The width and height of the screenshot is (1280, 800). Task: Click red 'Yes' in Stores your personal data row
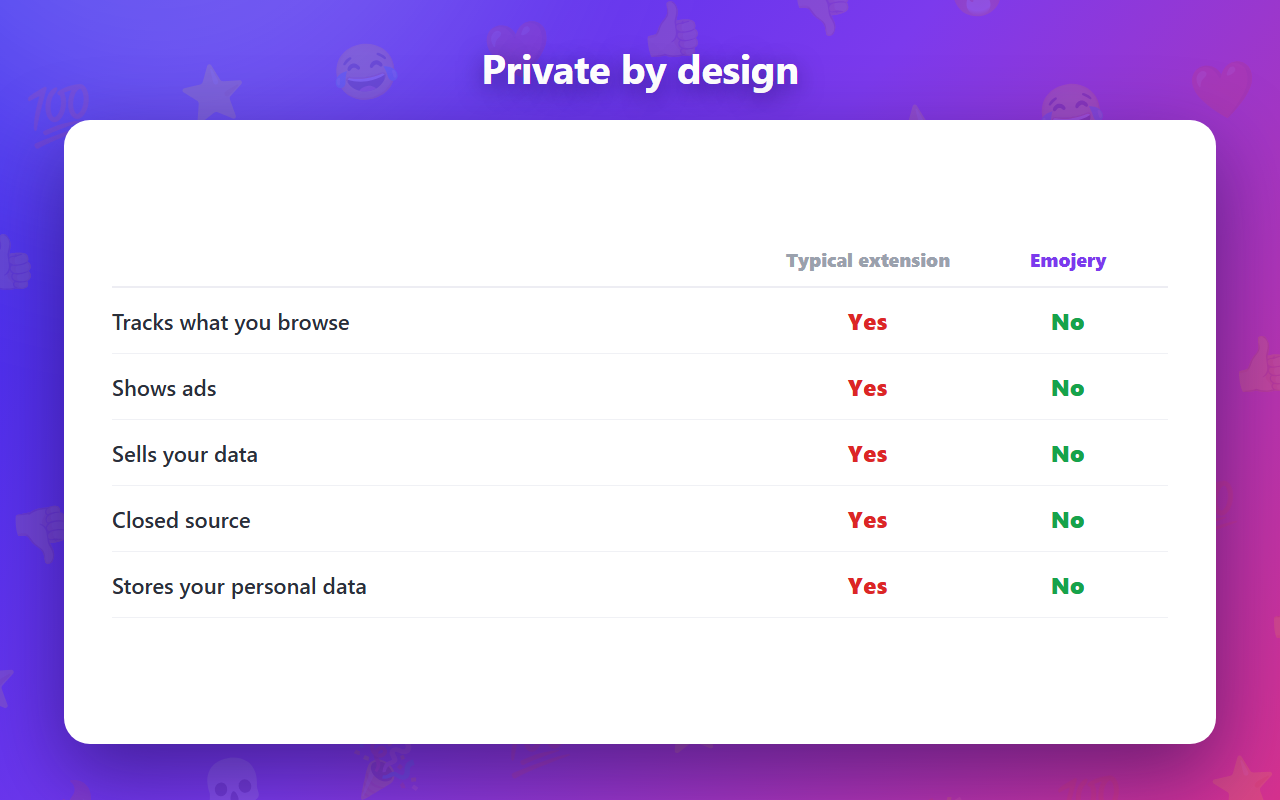pyautogui.click(x=868, y=586)
